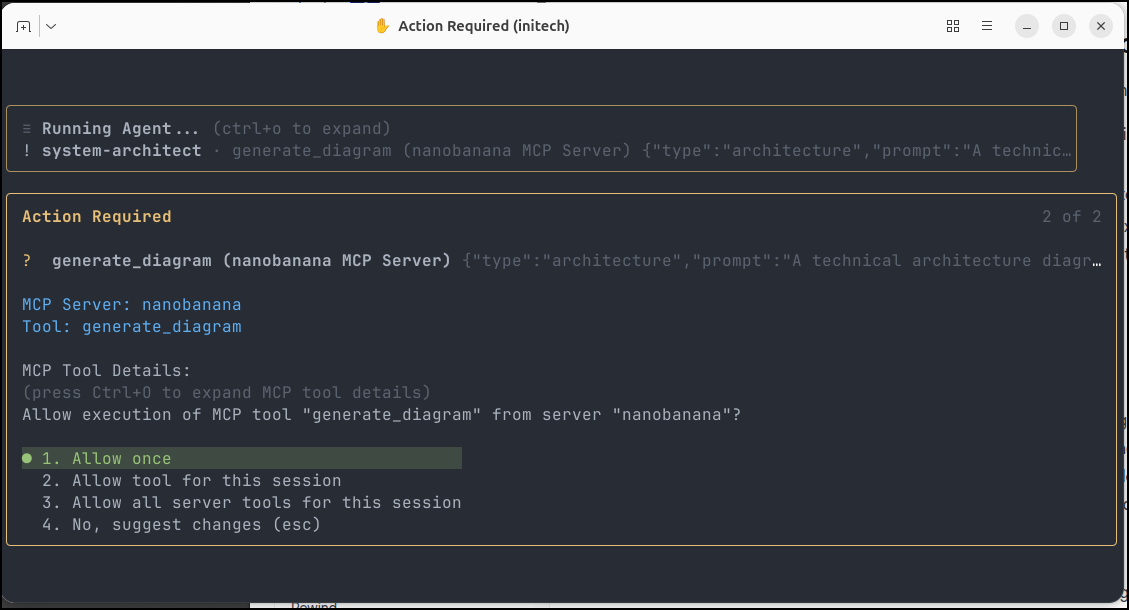
Task: Open the hamburger menu in title bar
Action: tap(987, 26)
